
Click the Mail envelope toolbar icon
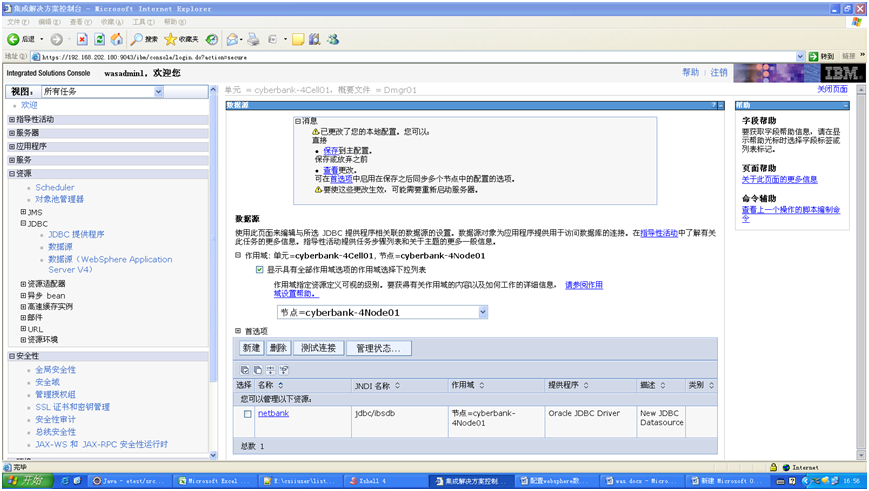click(x=232, y=39)
